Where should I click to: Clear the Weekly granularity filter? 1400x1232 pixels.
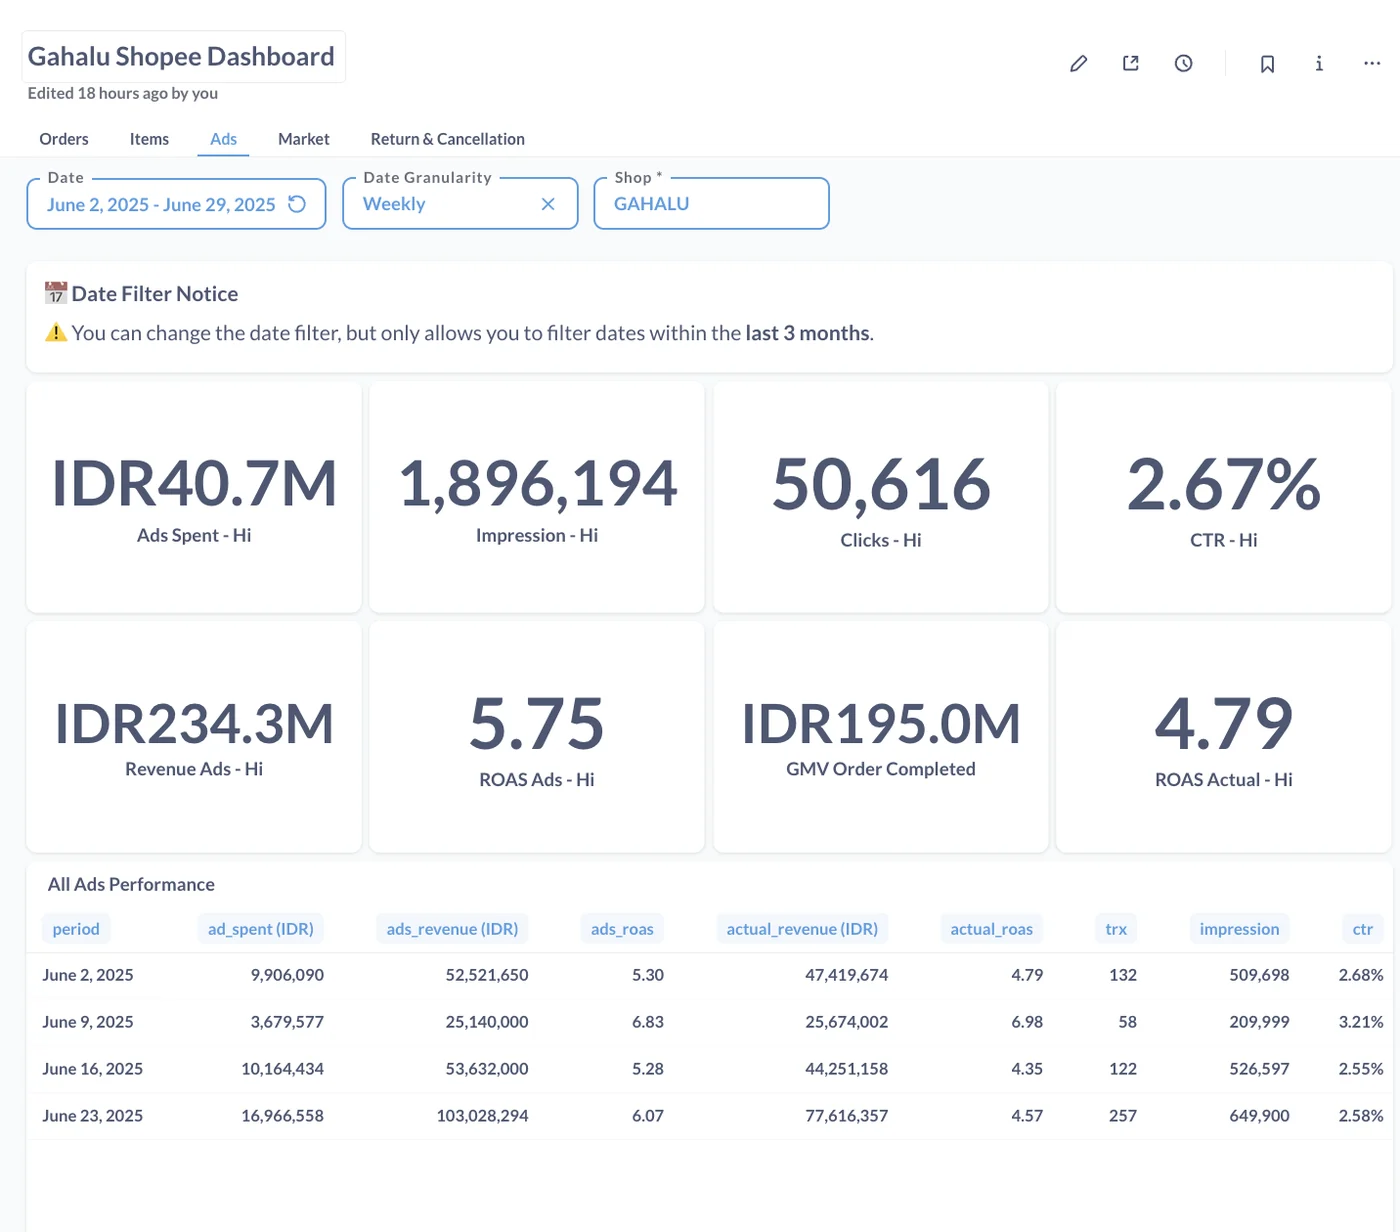[548, 204]
